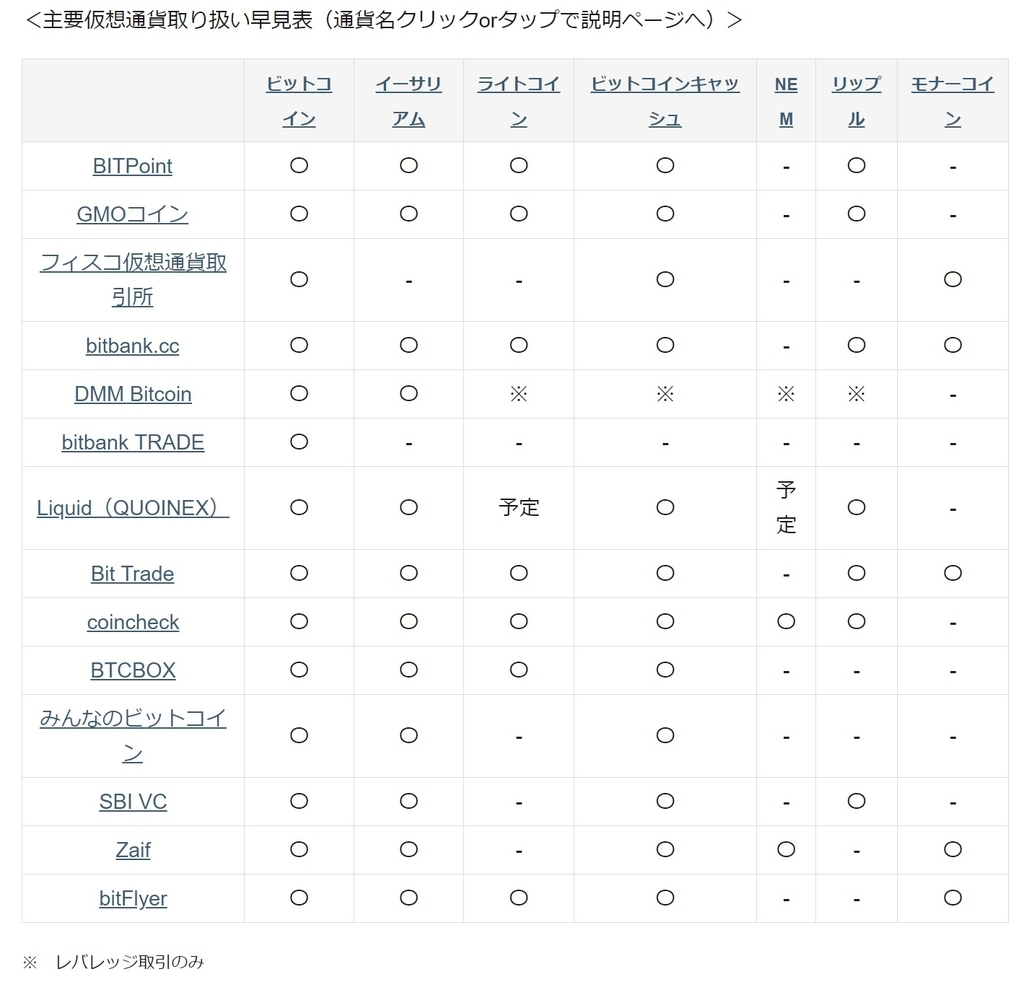Follow the GMOコイン exchange link
The height and width of the screenshot is (982, 1024).
(133, 214)
